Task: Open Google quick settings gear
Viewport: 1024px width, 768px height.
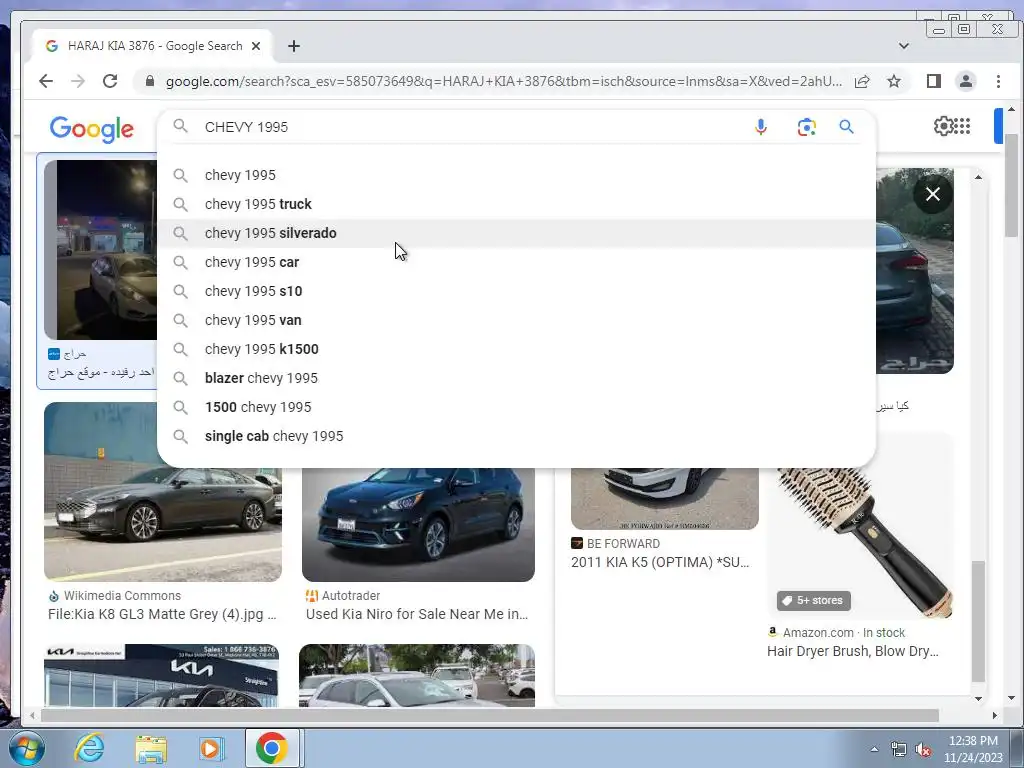Action: click(943, 125)
